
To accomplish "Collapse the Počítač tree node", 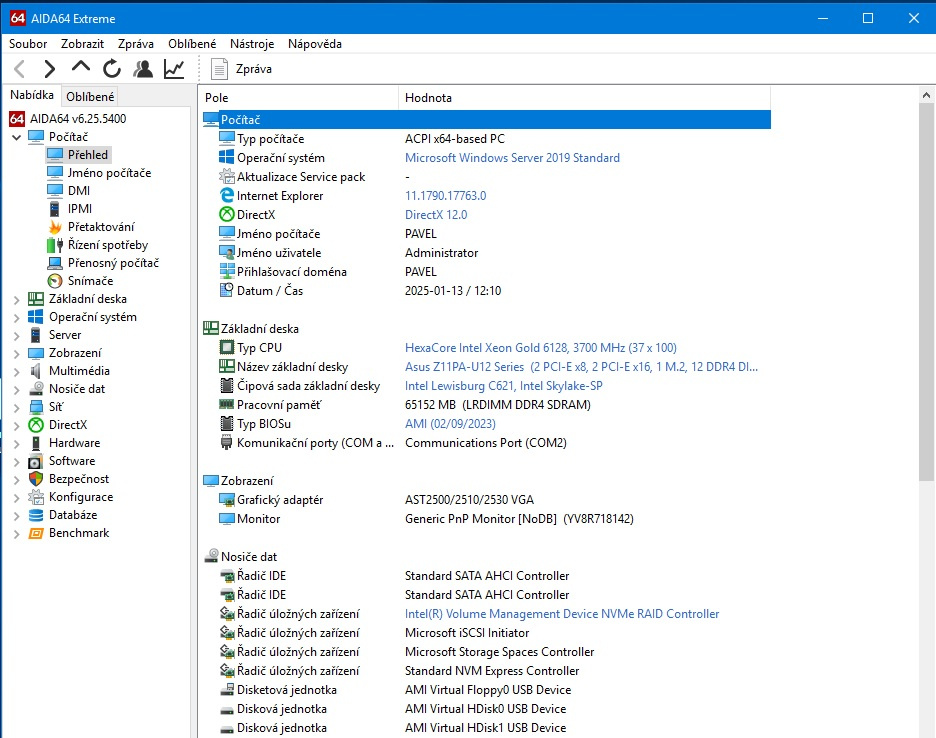I will pos(17,137).
